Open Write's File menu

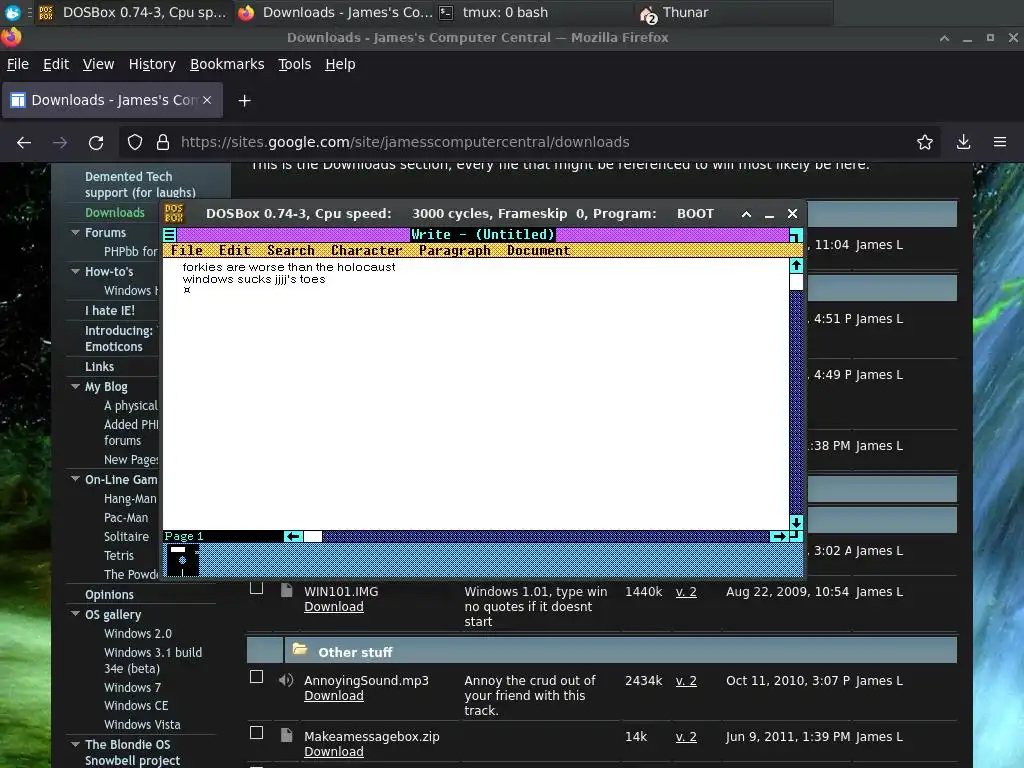187,250
